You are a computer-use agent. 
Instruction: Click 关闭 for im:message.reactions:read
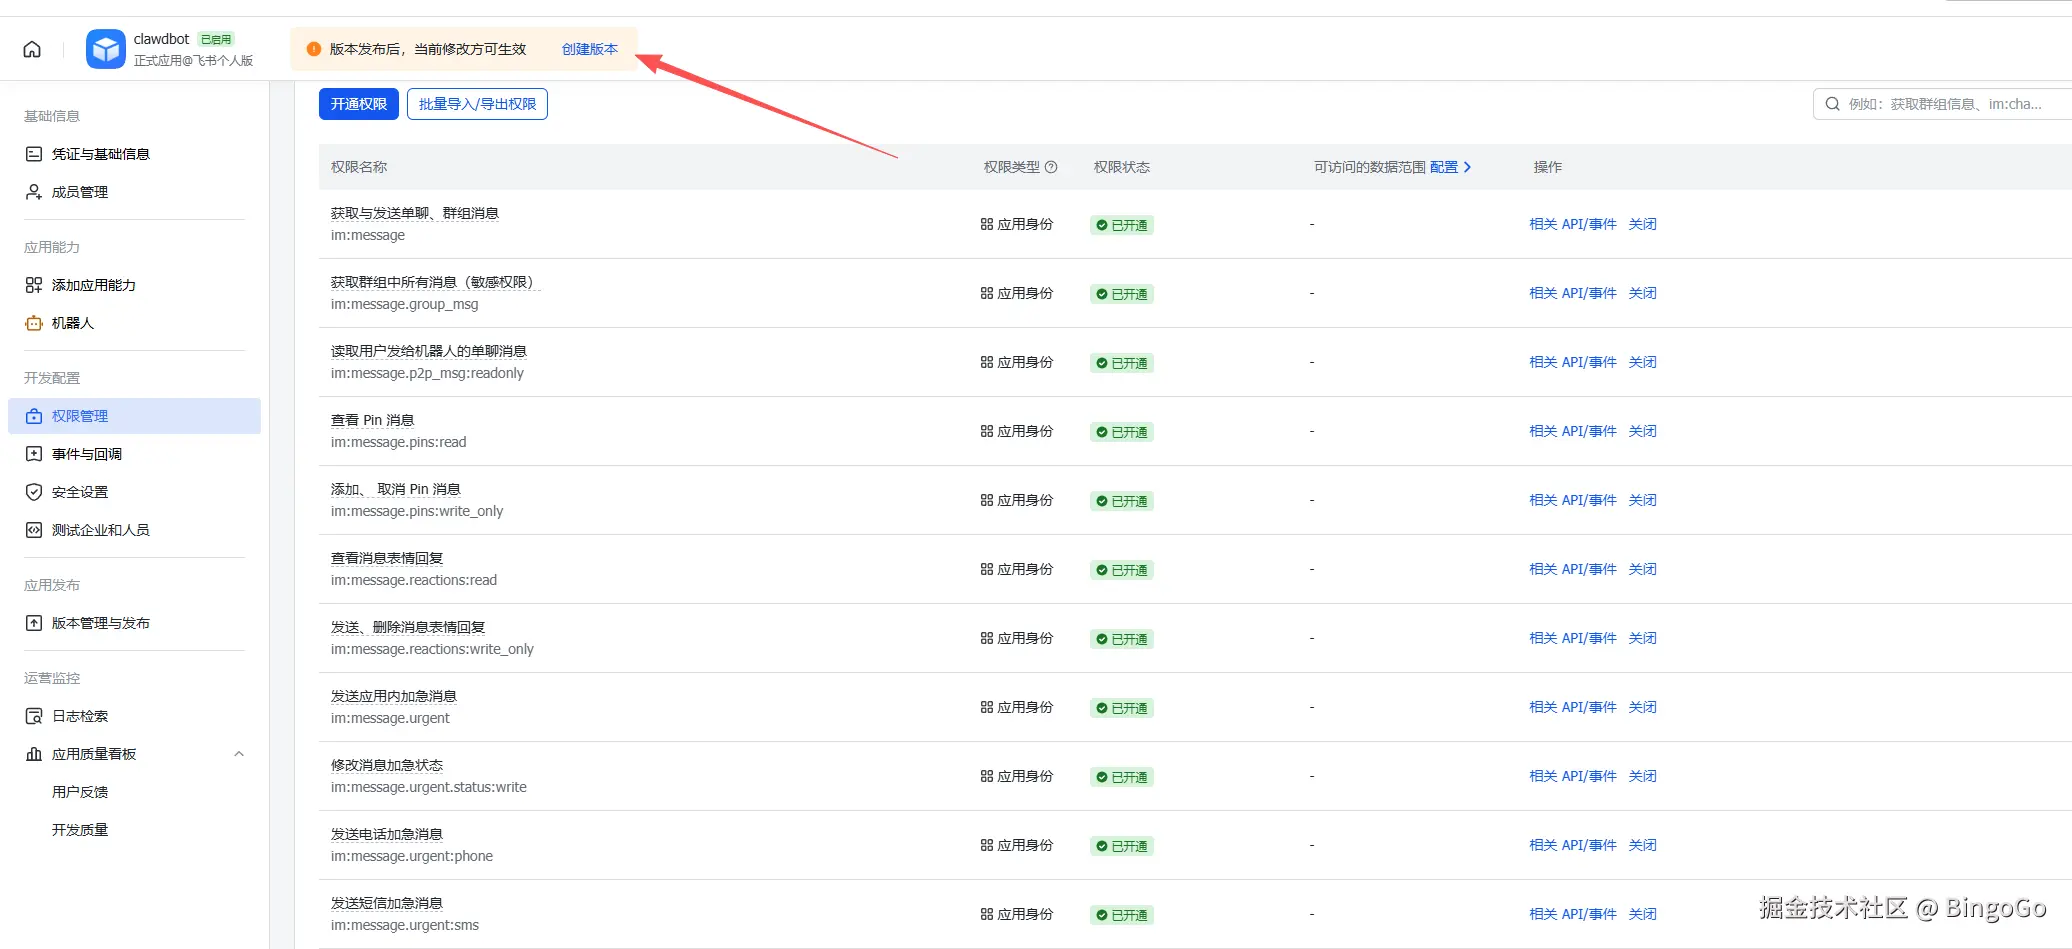[x=1643, y=569]
